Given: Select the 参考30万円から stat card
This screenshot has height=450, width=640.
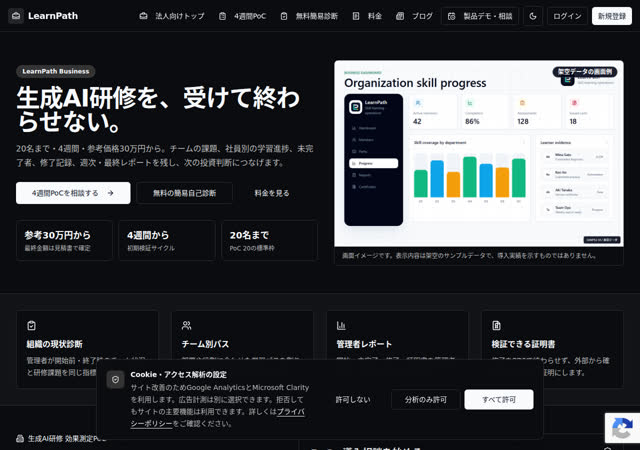Looking at the screenshot, I should tap(64, 240).
